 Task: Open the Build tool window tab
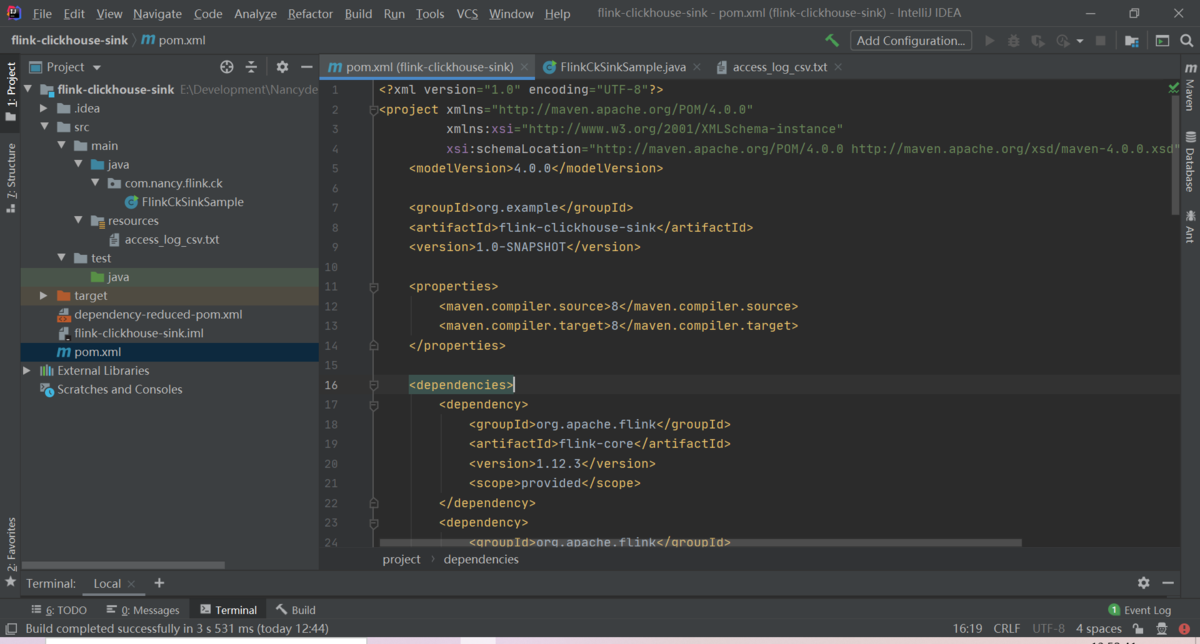296,610
